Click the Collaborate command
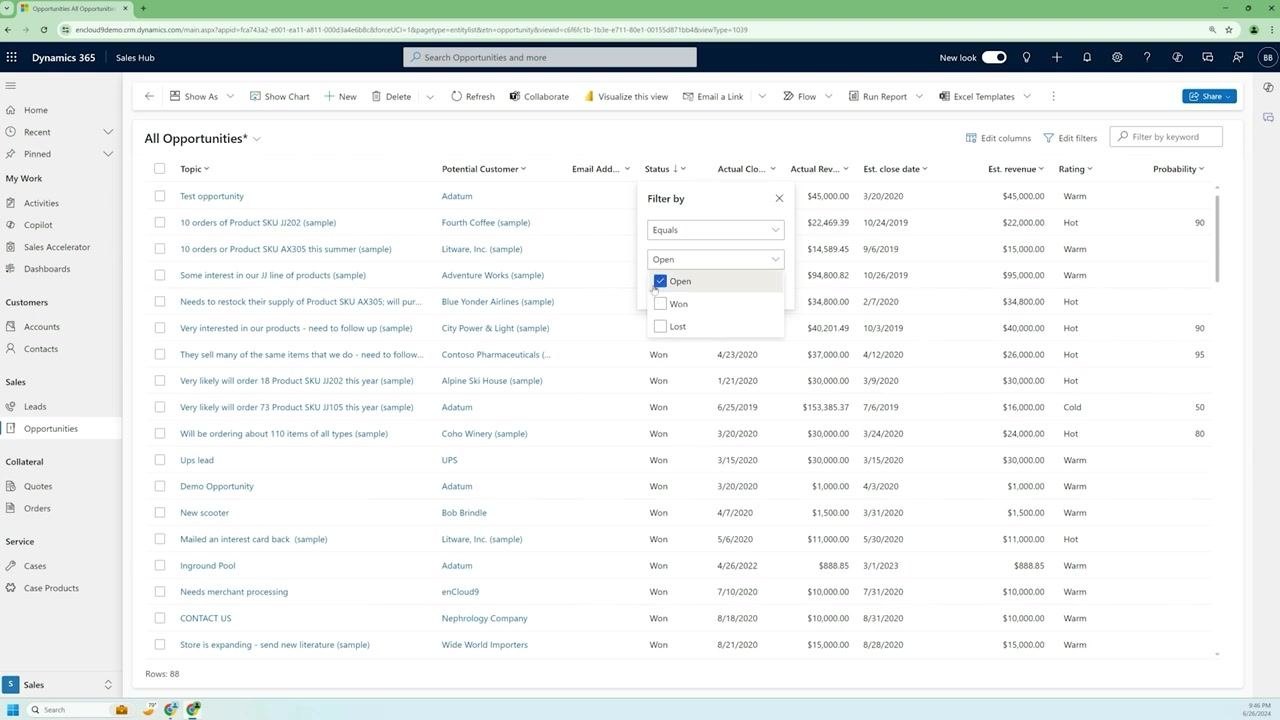The height and width of the screenshot is (720, 1280). [539, 96]
